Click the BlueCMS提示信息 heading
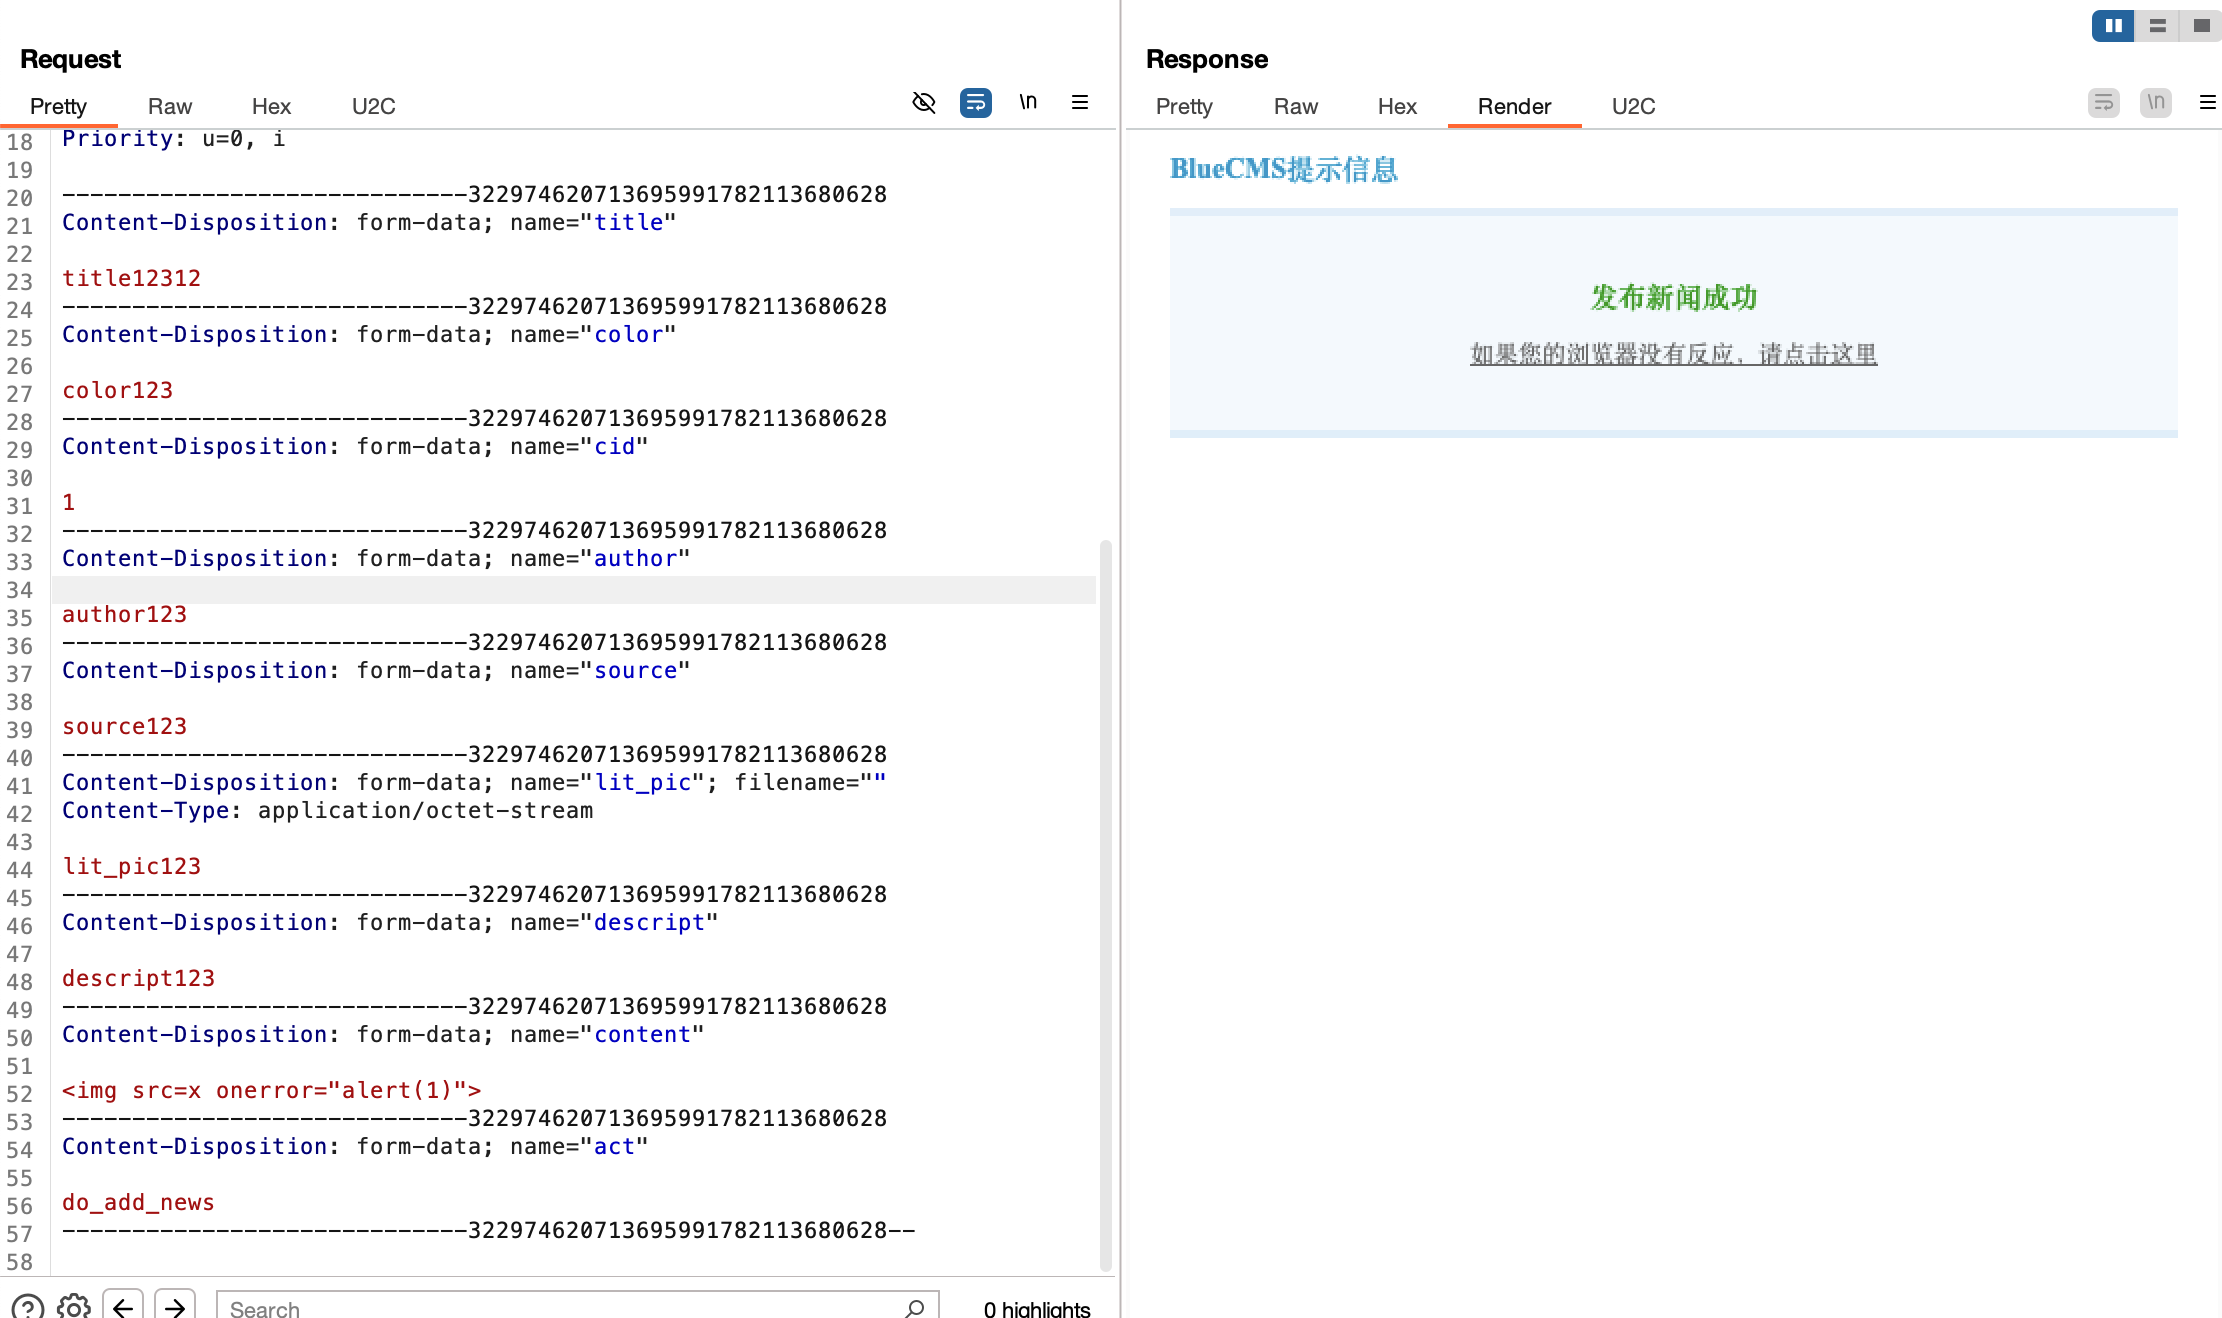This screenshot has width=2222, height=1318. 1284,169
